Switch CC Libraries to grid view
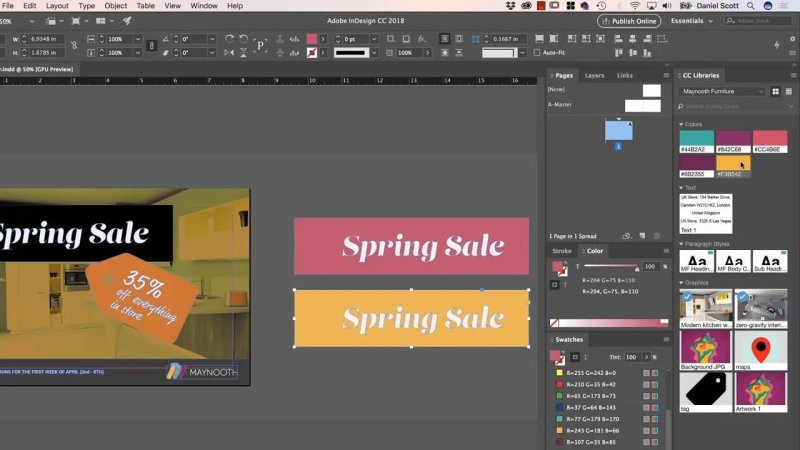 tap(776, 91)
